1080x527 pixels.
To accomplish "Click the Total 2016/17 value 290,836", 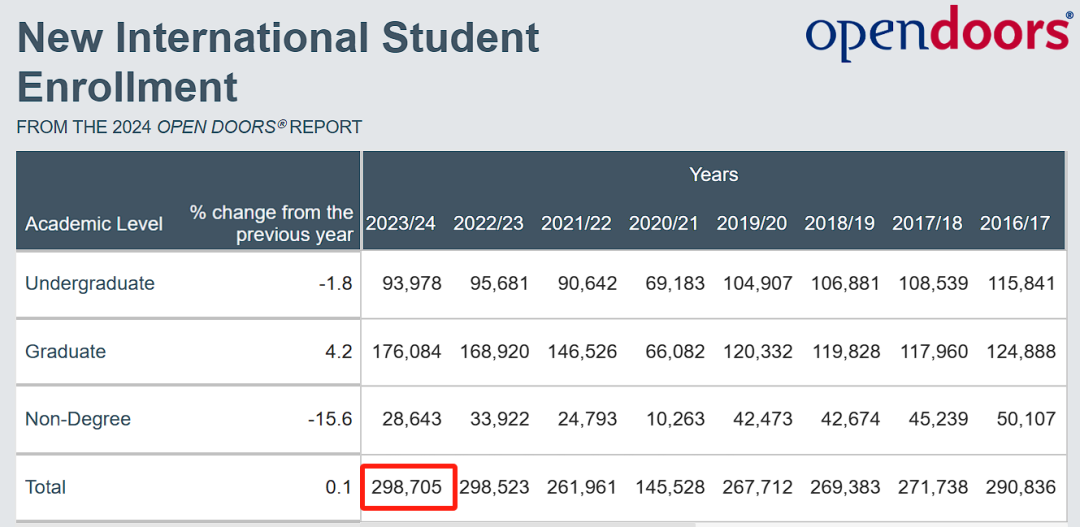I will coord(1021,487).
